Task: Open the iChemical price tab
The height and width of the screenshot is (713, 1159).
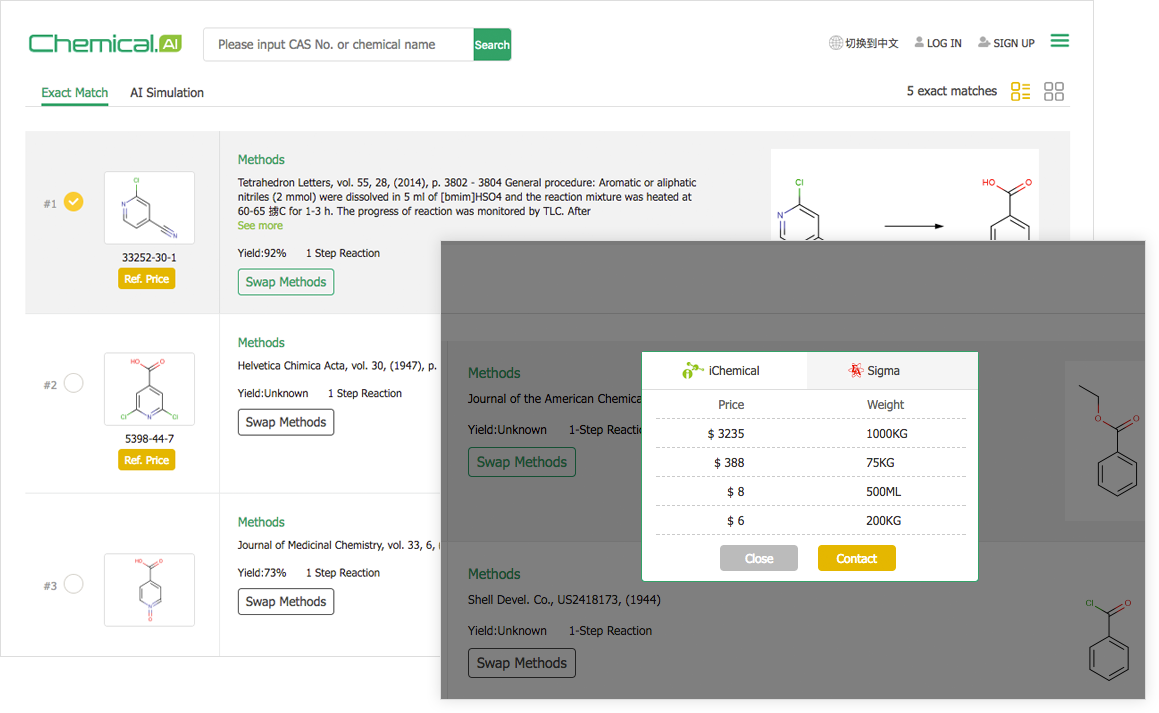Action: (724, 371)
